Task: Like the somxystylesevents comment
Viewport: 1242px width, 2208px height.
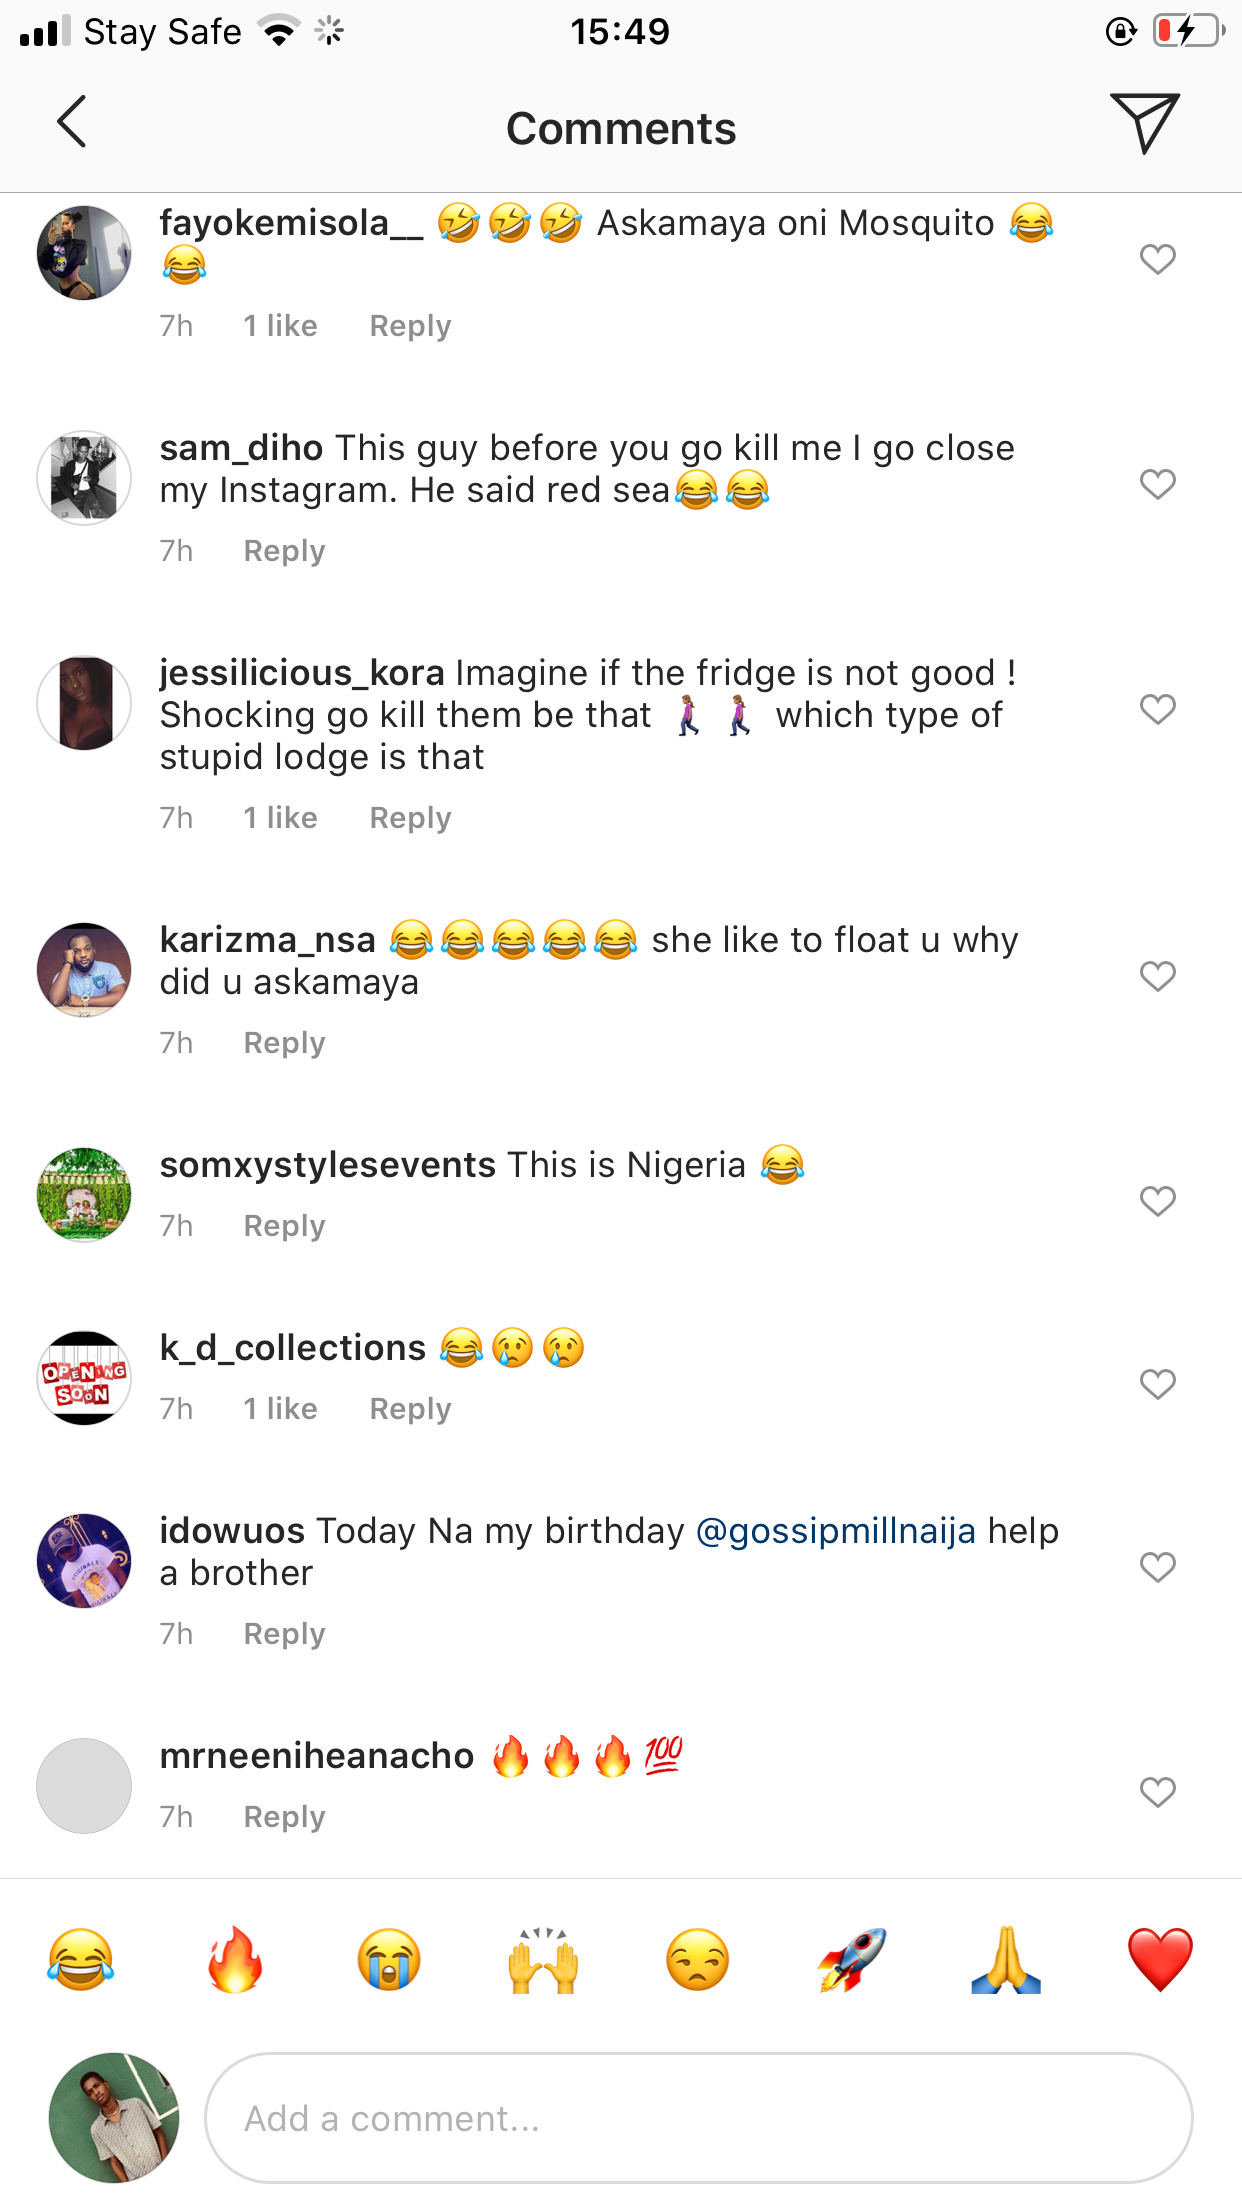Action: 1157,1200
